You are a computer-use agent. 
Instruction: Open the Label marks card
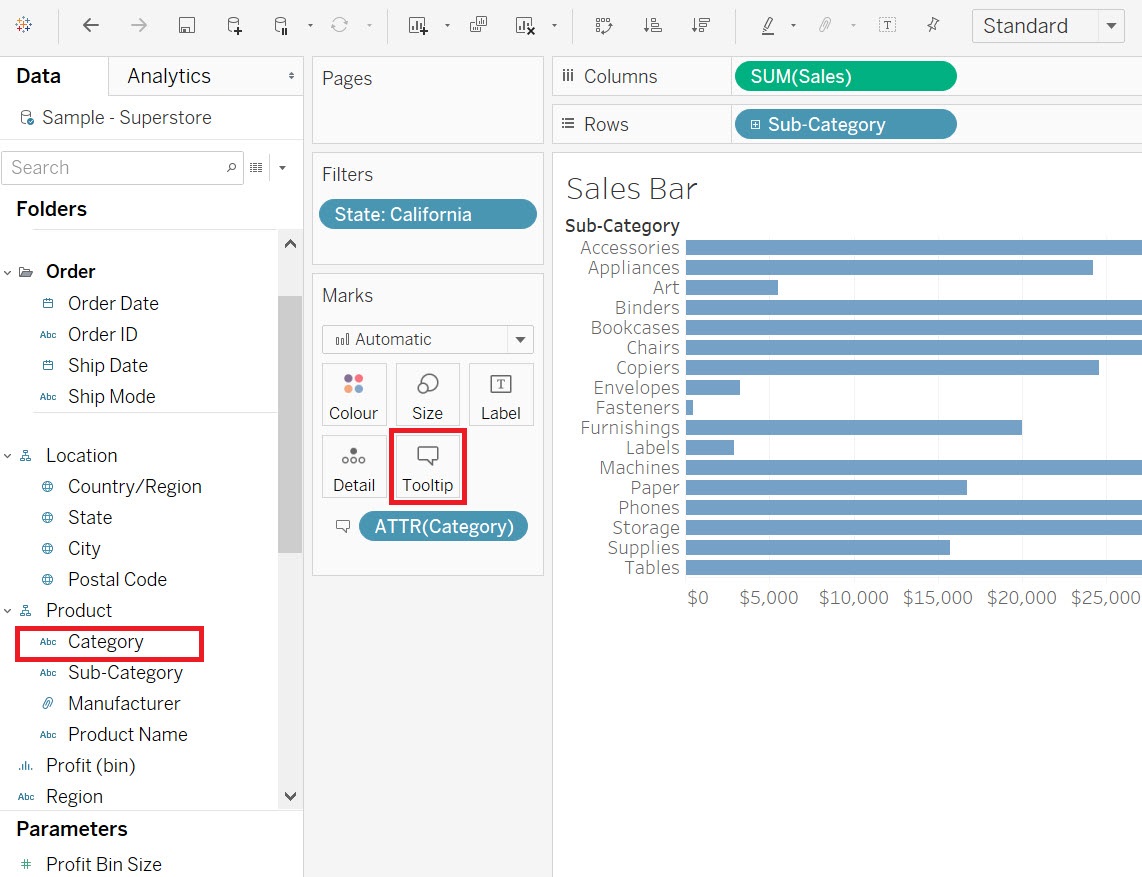(501, 394)
